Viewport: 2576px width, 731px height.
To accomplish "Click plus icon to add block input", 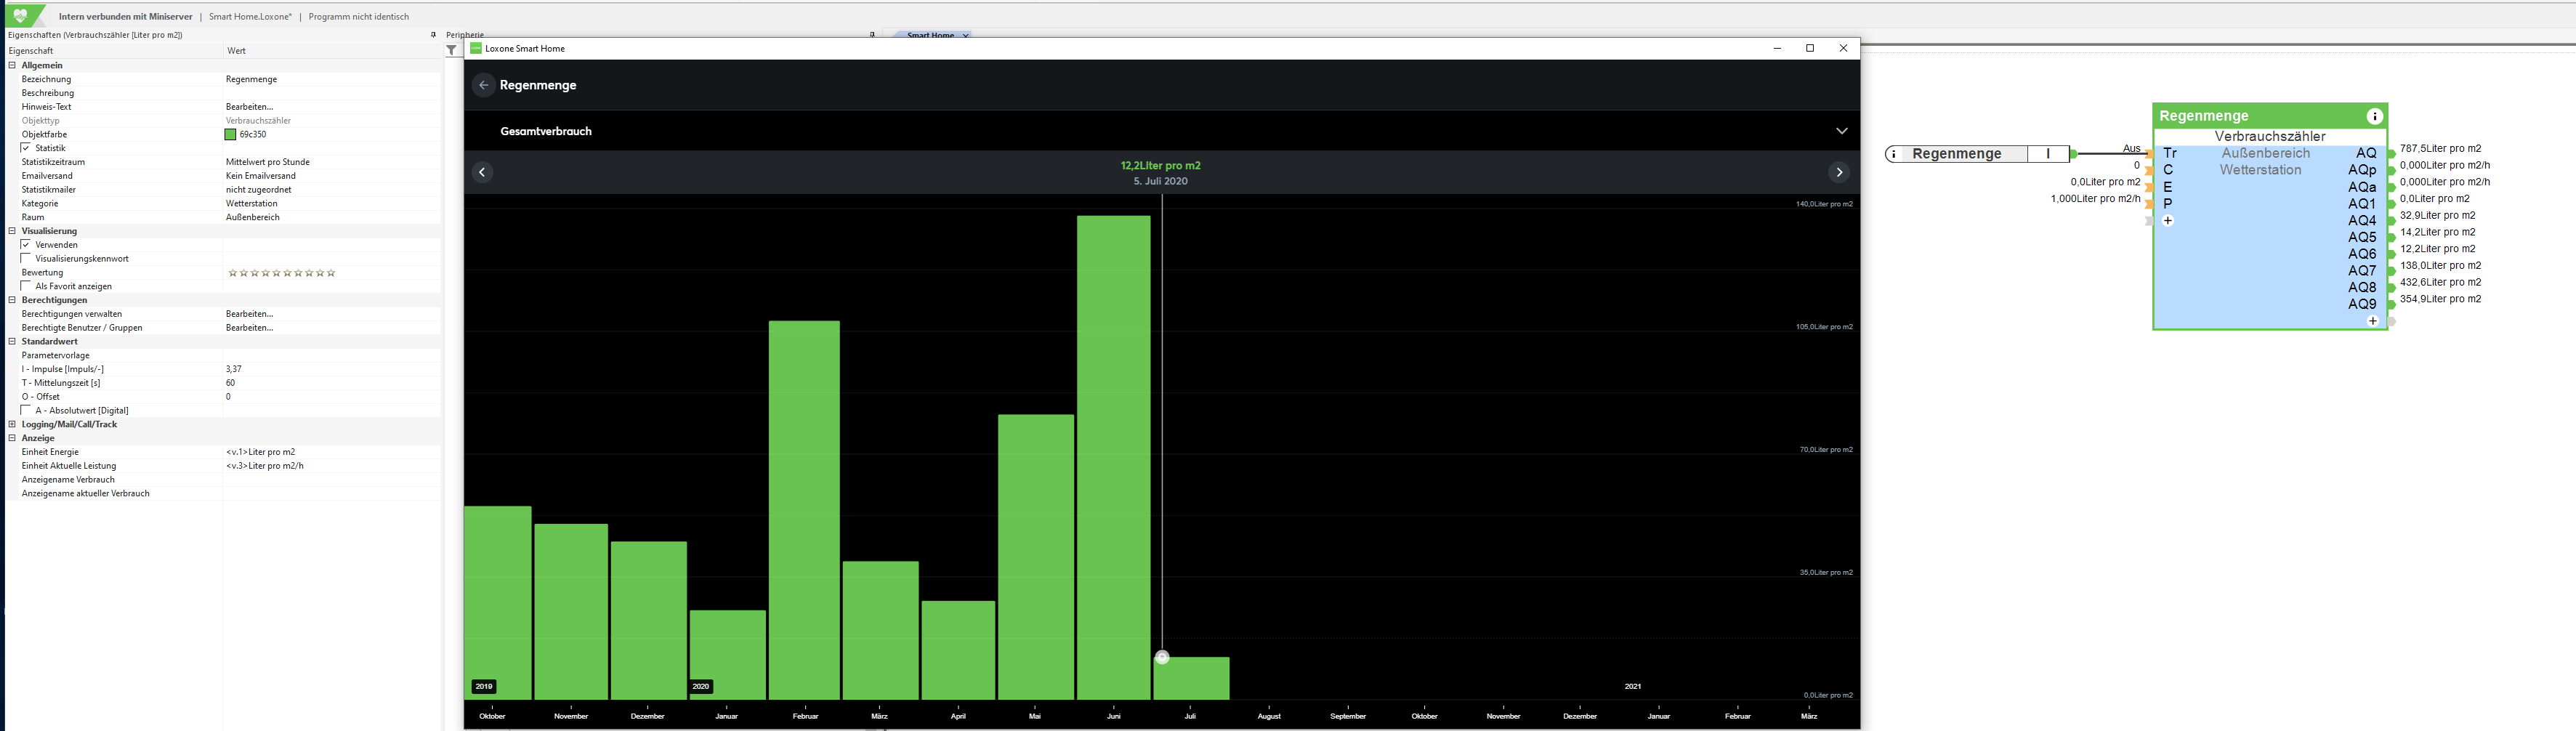I will click(x=2168, y=221).
